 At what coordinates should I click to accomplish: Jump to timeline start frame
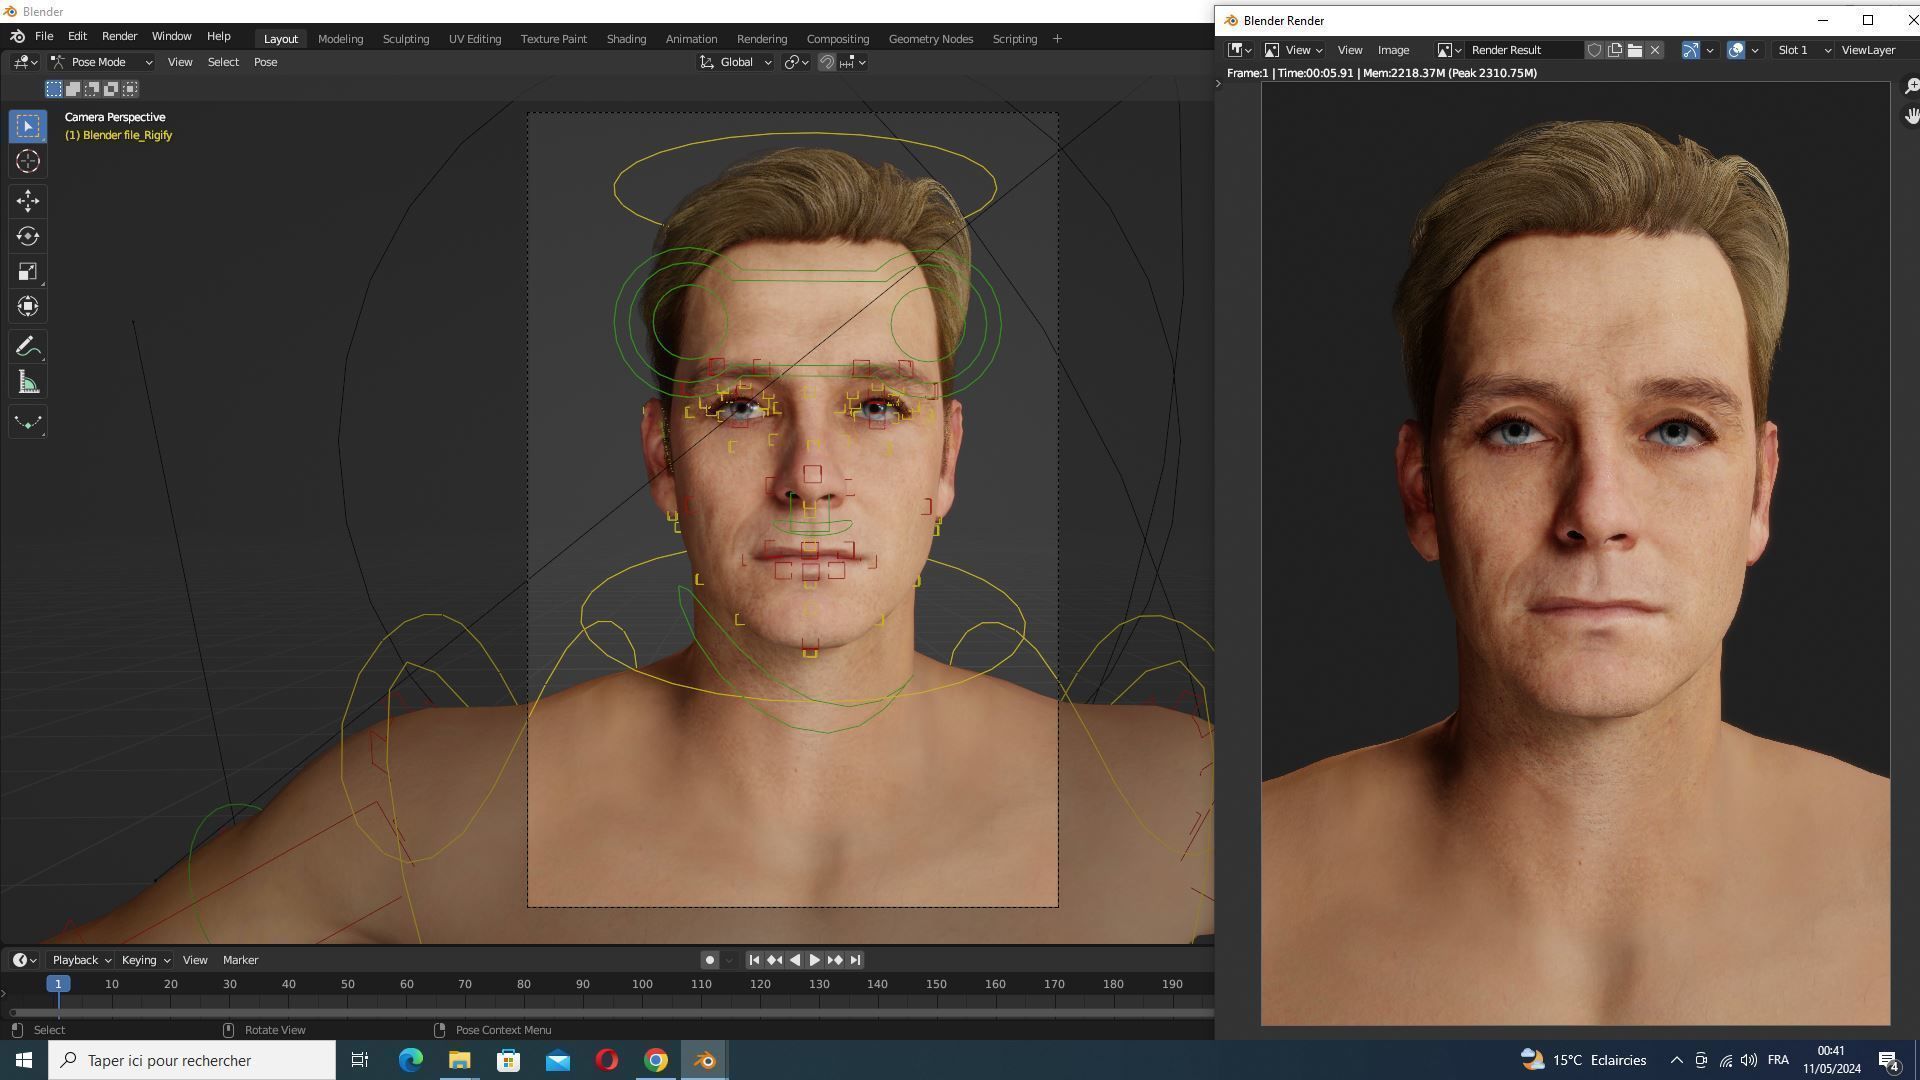(x=754, y=960)
